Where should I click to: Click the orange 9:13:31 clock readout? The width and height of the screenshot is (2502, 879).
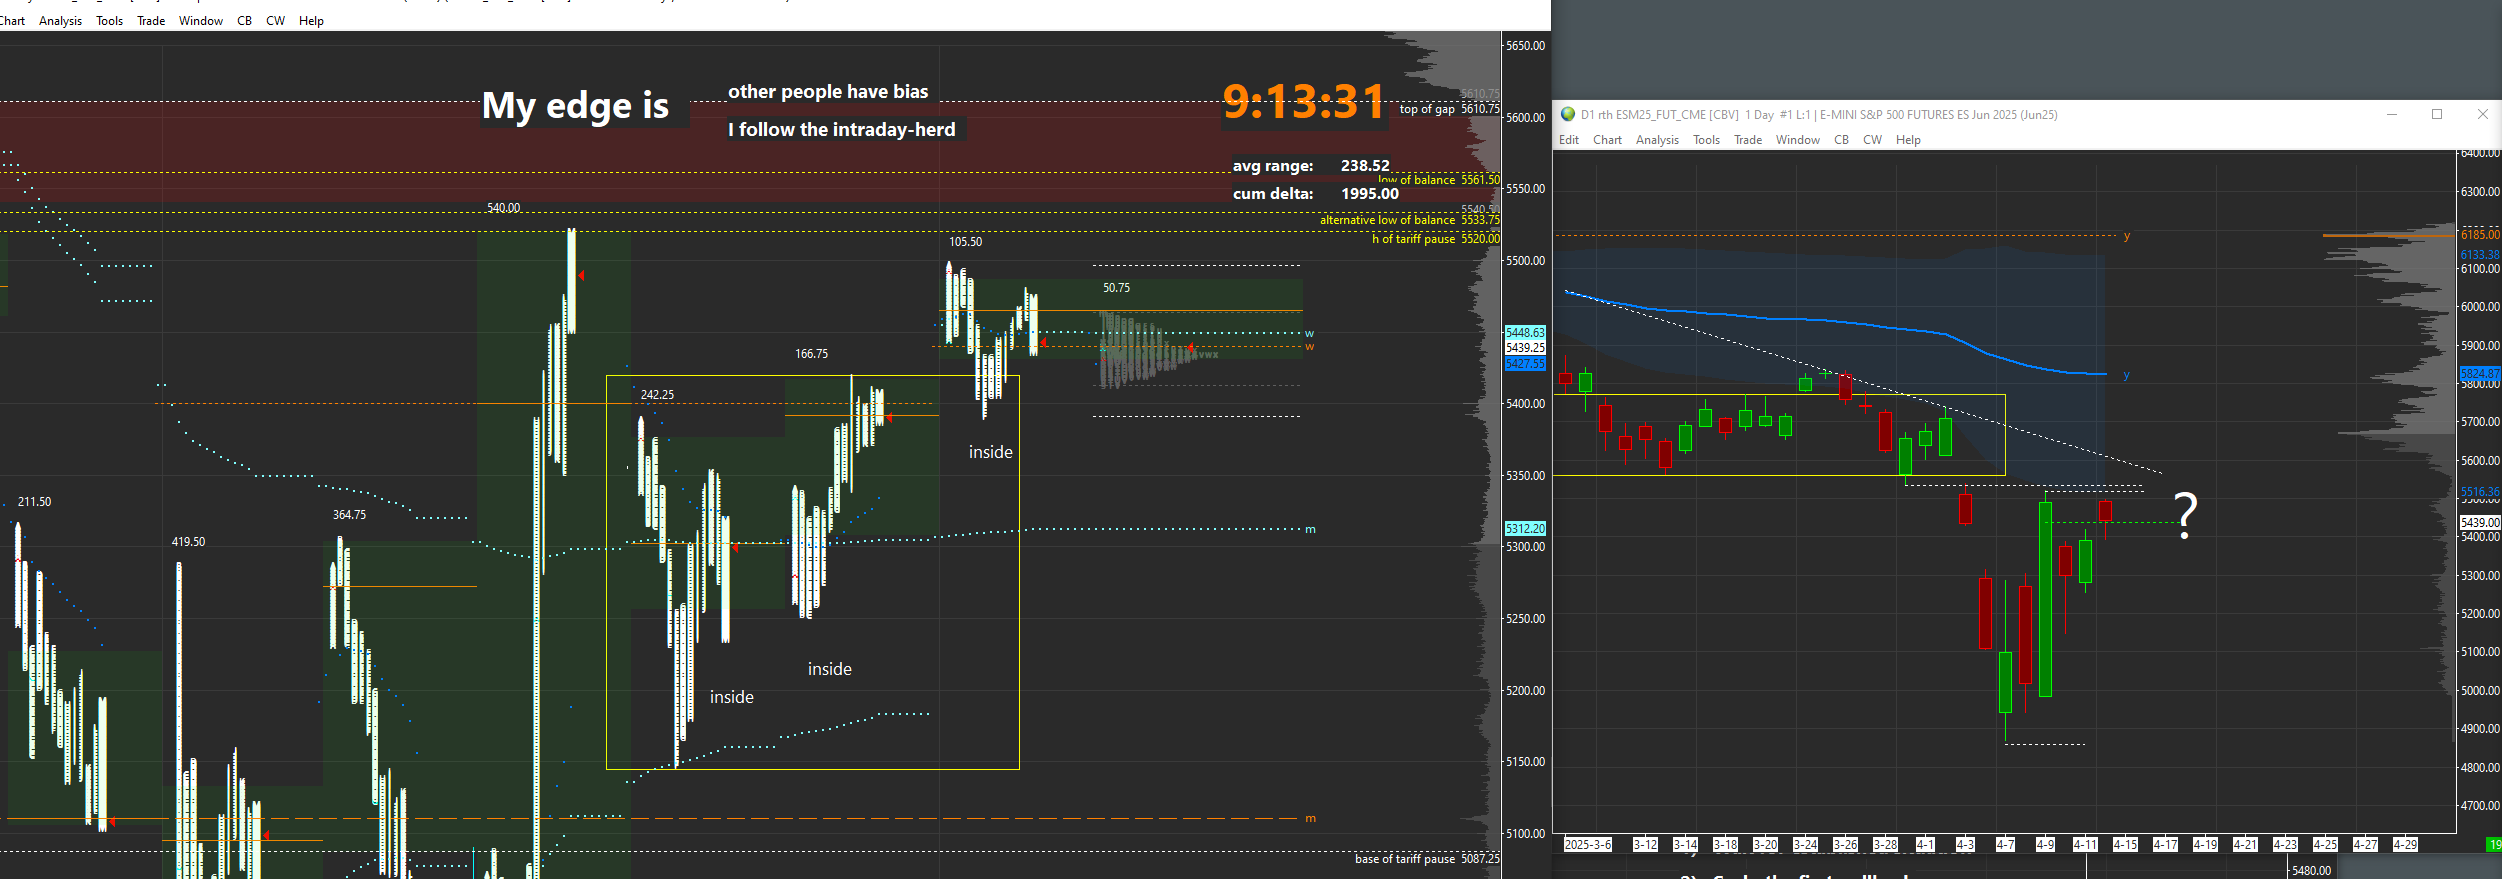tap(1304, 101)
